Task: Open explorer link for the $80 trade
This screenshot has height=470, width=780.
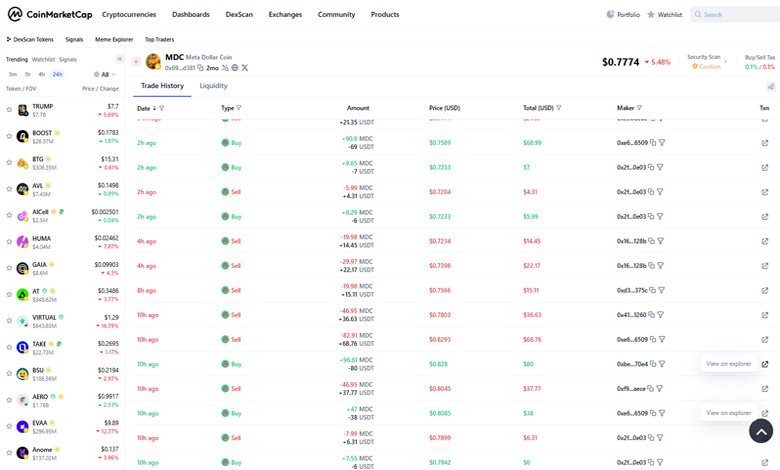Action: [765, 364]
